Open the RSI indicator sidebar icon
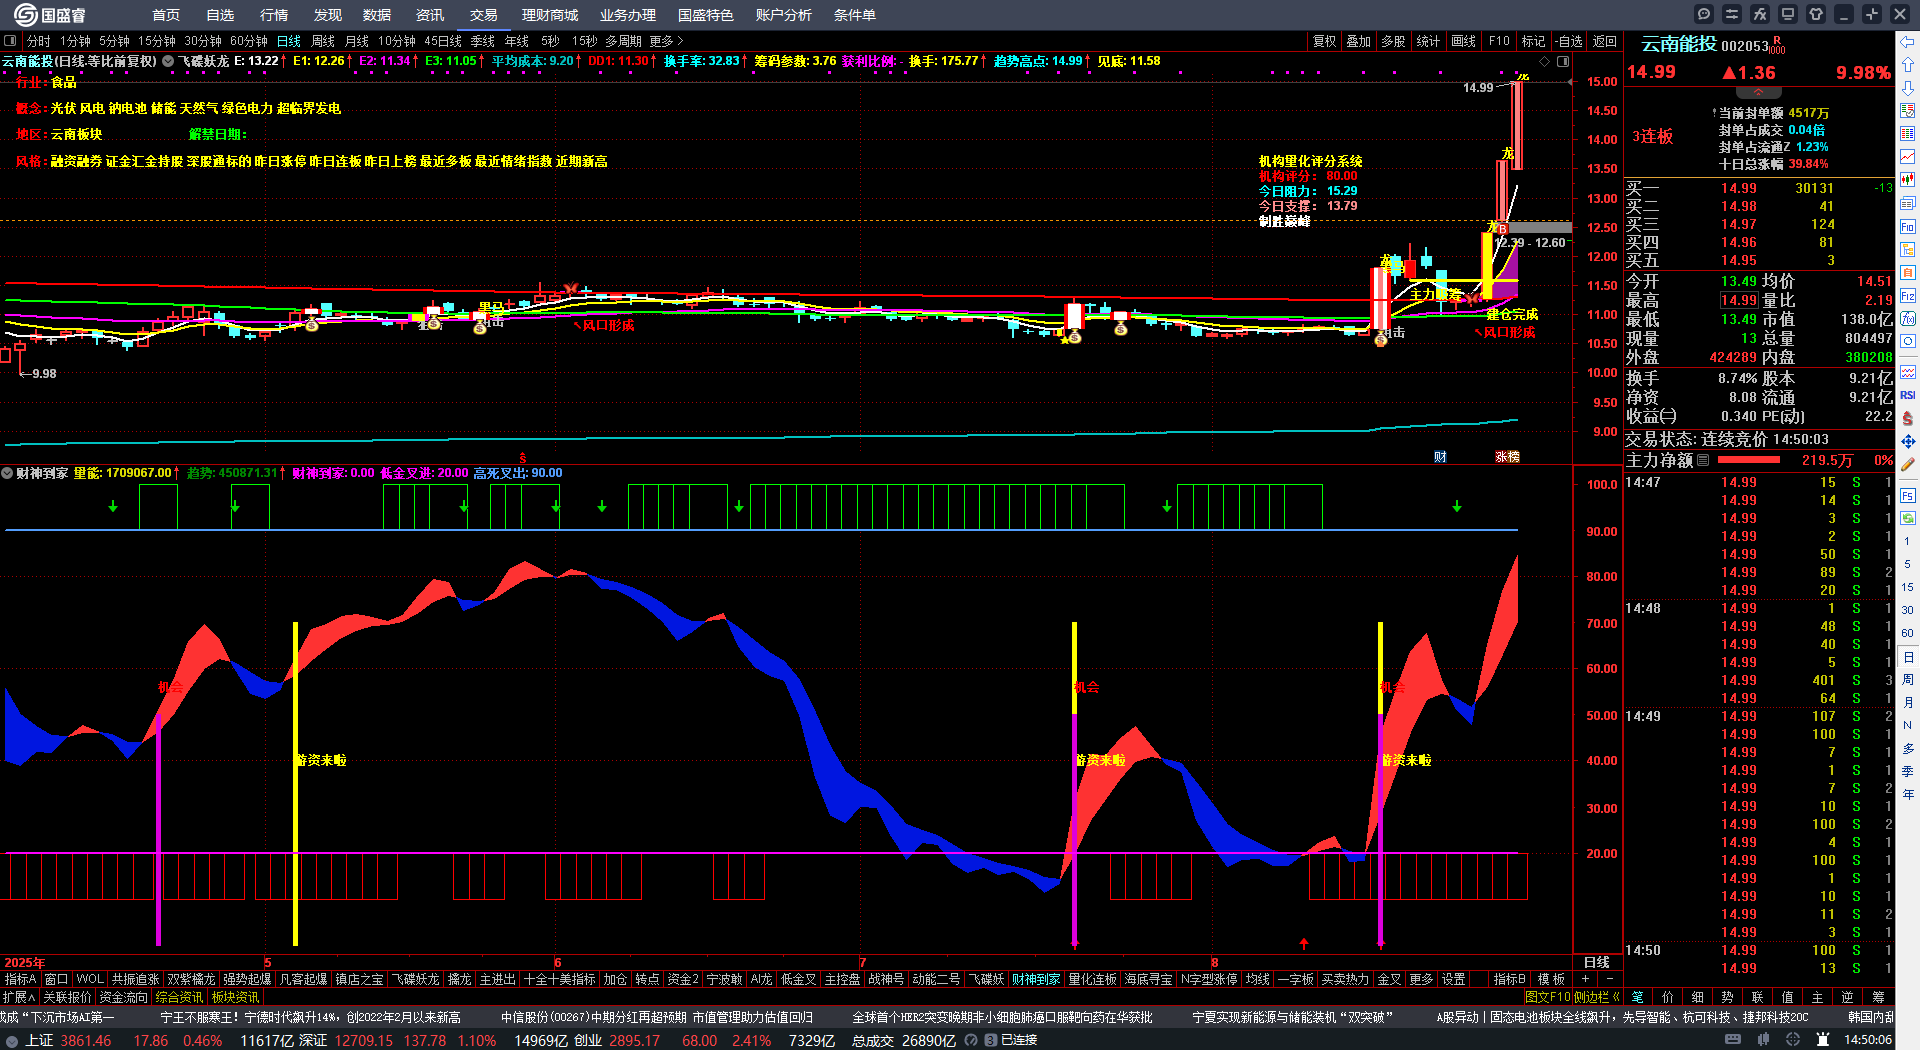This screenshot has height=1050, width=1920. pyautogui.click(x=1908, y=395)
